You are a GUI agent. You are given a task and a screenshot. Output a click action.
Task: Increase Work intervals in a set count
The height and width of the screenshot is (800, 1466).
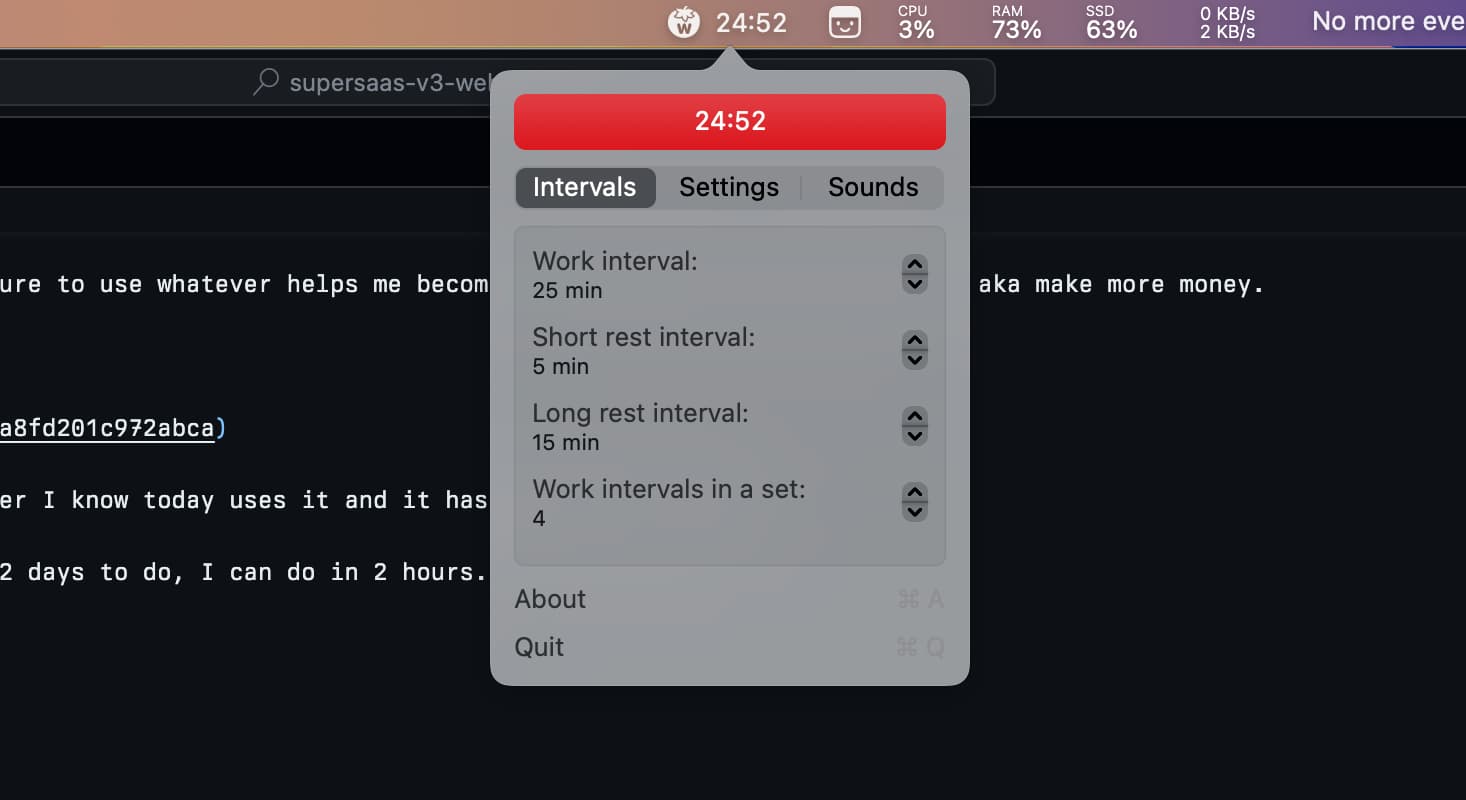[x=914, y=493]
